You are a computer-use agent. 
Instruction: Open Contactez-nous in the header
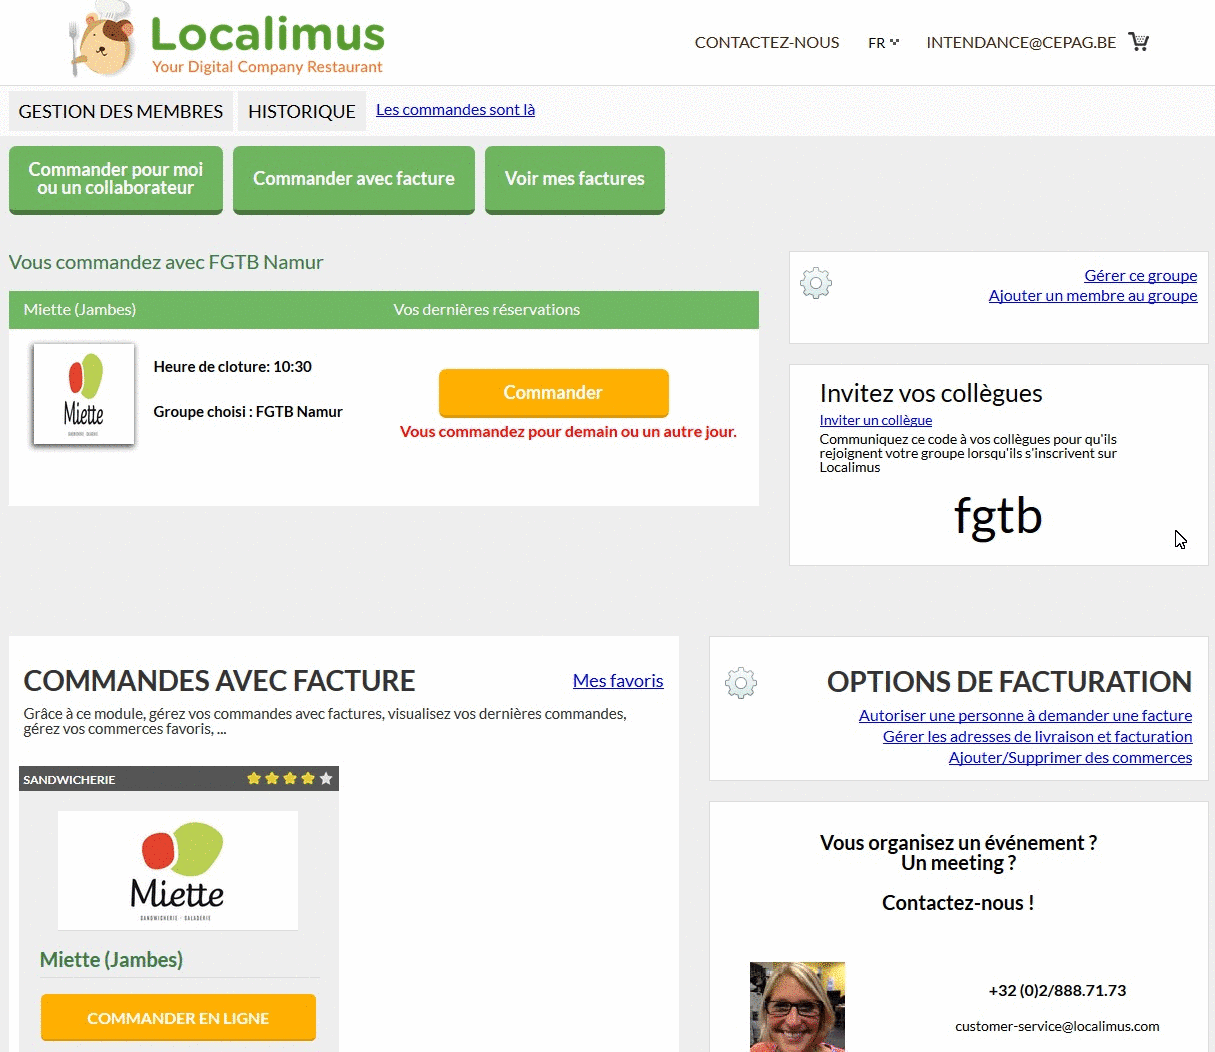point(767,43)
